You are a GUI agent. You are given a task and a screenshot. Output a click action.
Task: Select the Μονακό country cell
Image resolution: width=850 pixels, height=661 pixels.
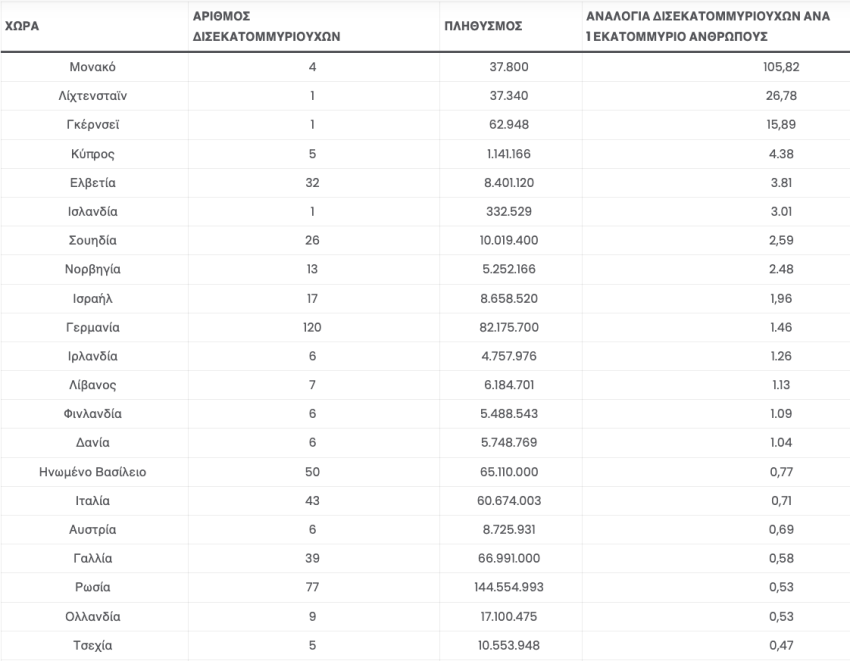click(95, 67)
